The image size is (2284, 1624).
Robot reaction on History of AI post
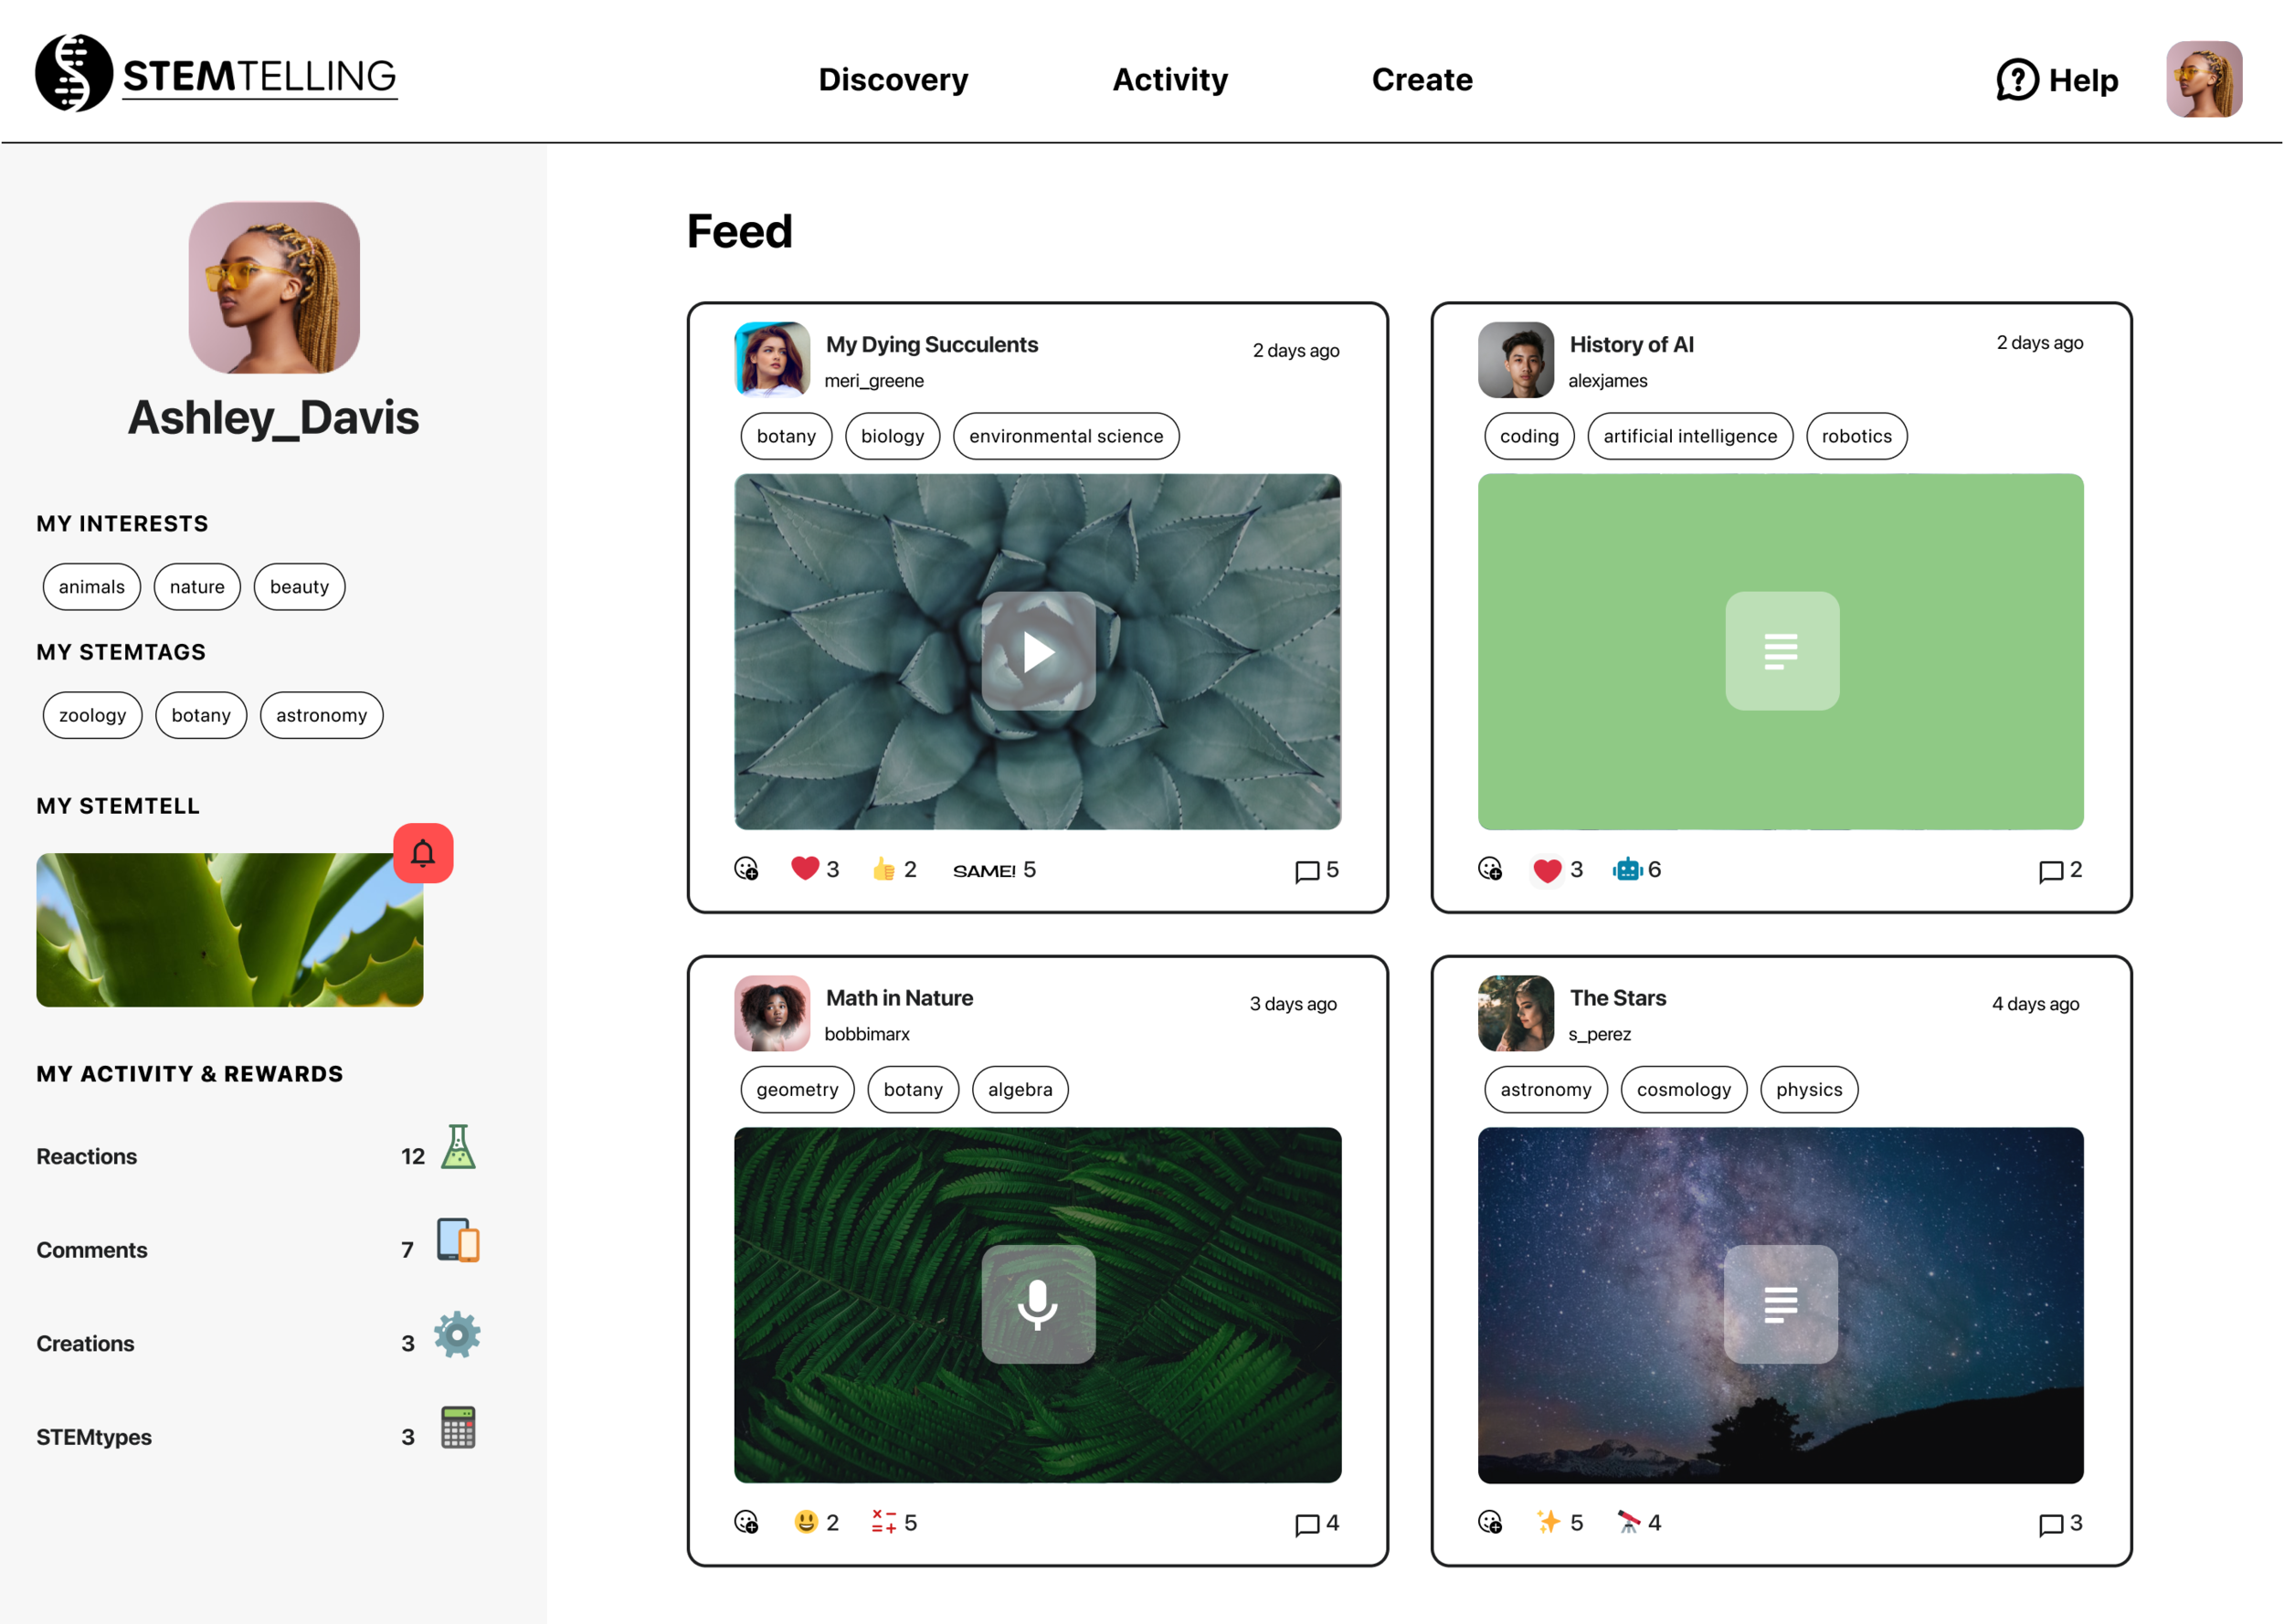(x=1627, y=869)
